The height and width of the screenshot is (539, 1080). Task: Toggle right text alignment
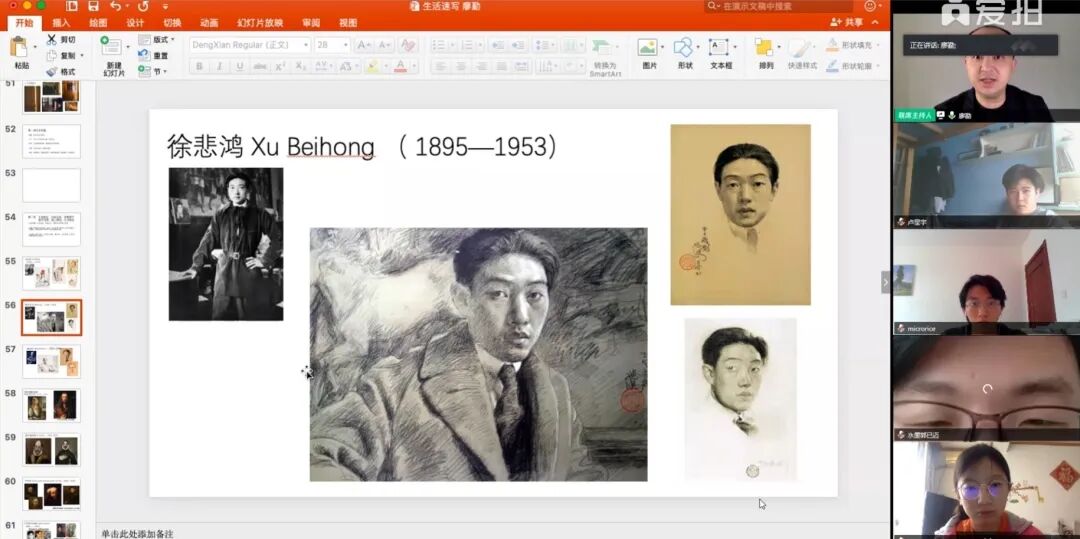pyautogui.click(x=481, y=66)
